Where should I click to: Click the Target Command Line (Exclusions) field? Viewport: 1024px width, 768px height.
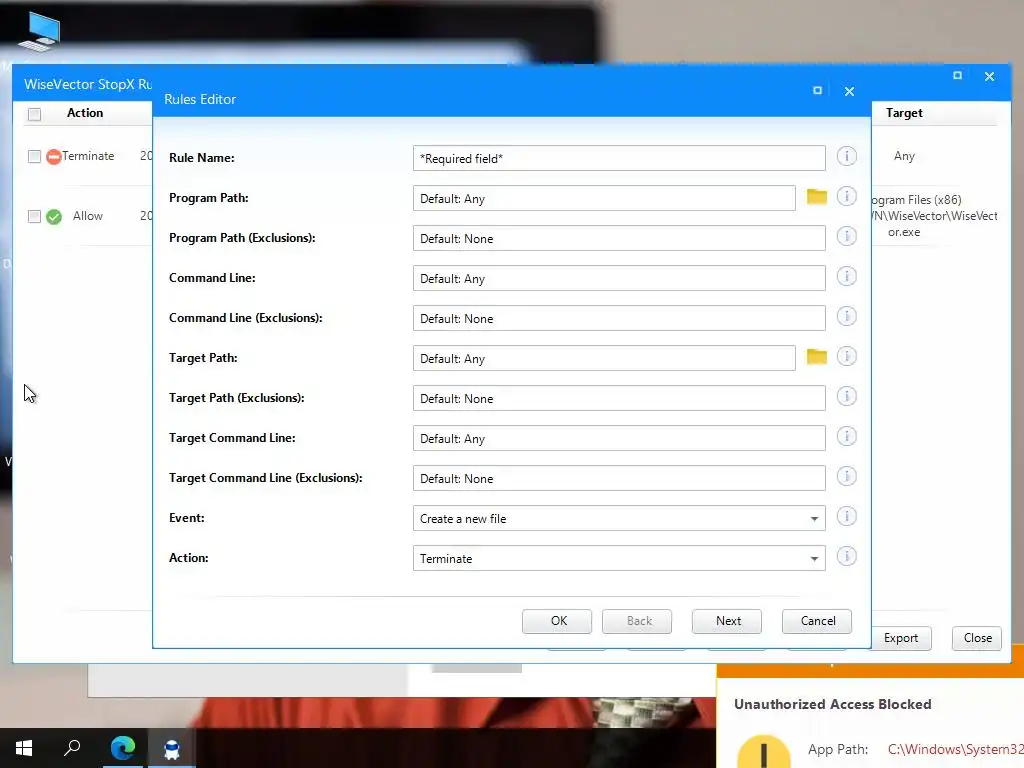[x=619, y=478]
